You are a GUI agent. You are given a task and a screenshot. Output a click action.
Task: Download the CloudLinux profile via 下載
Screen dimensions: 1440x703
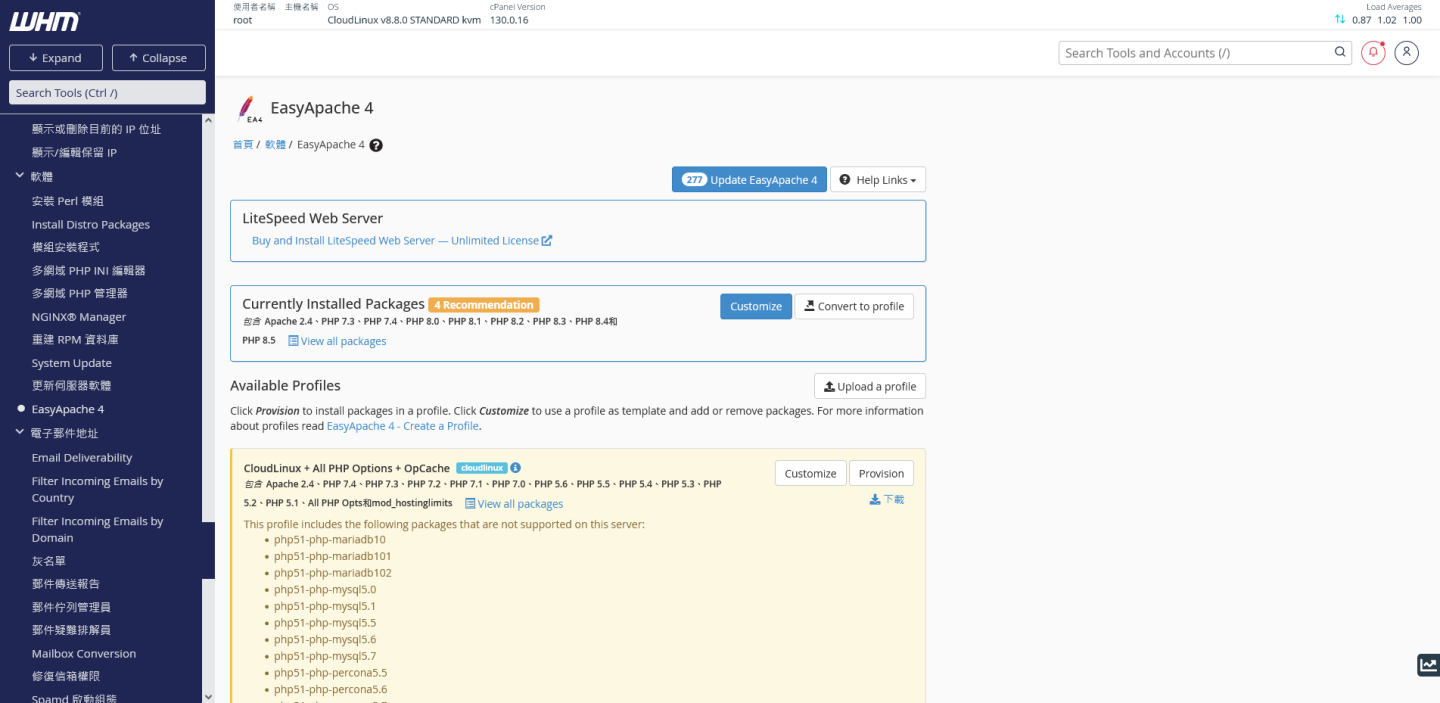point(887,499)
